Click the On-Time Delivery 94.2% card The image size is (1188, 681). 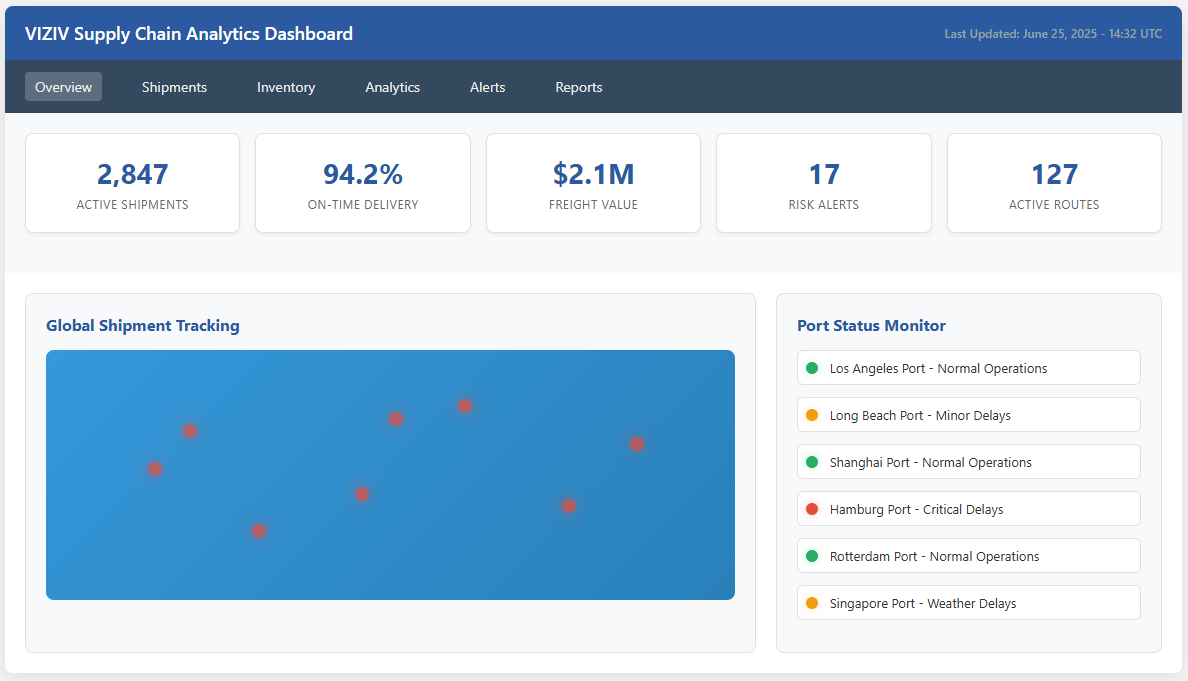click(x=363, y=183)
